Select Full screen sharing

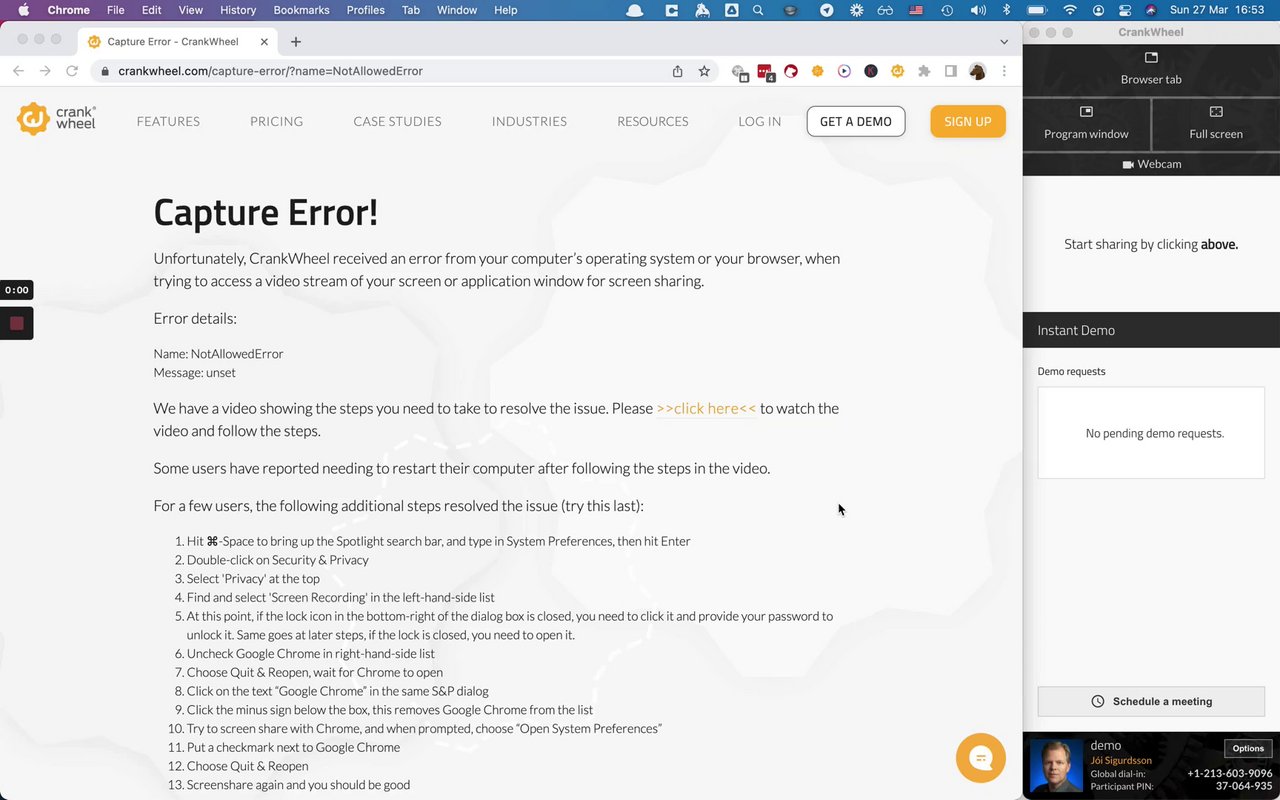1216,123
